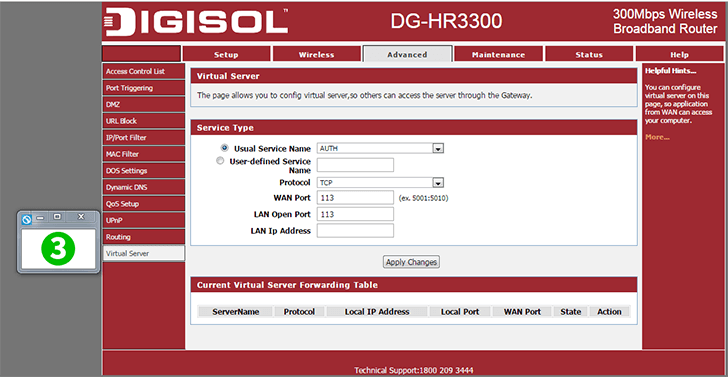Close the small floating window
The image size is (728, 377).
coord(81,217)
